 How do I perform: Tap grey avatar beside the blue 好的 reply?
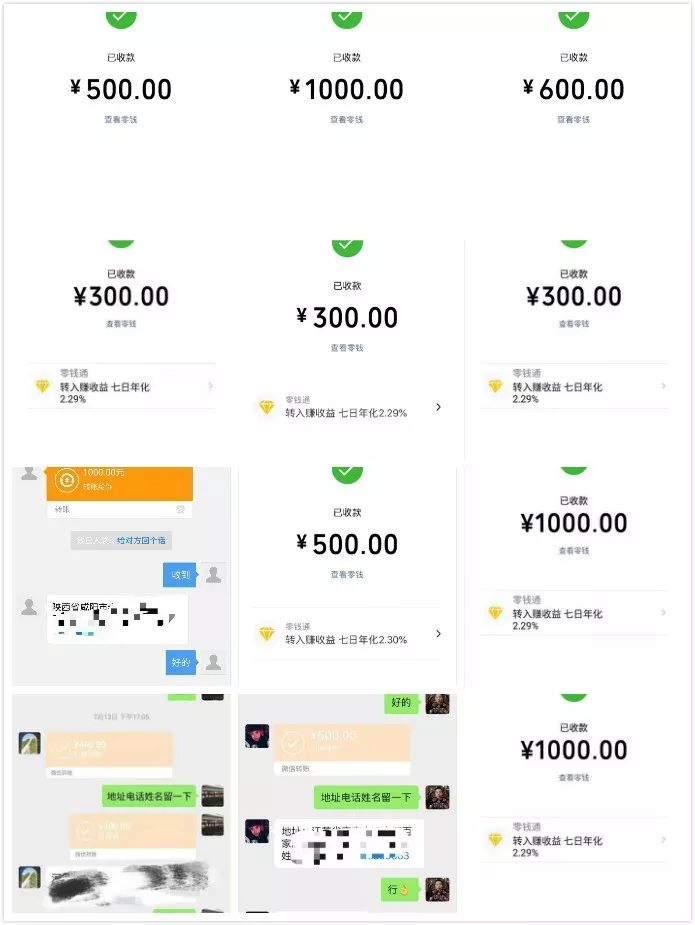(213, 662)
